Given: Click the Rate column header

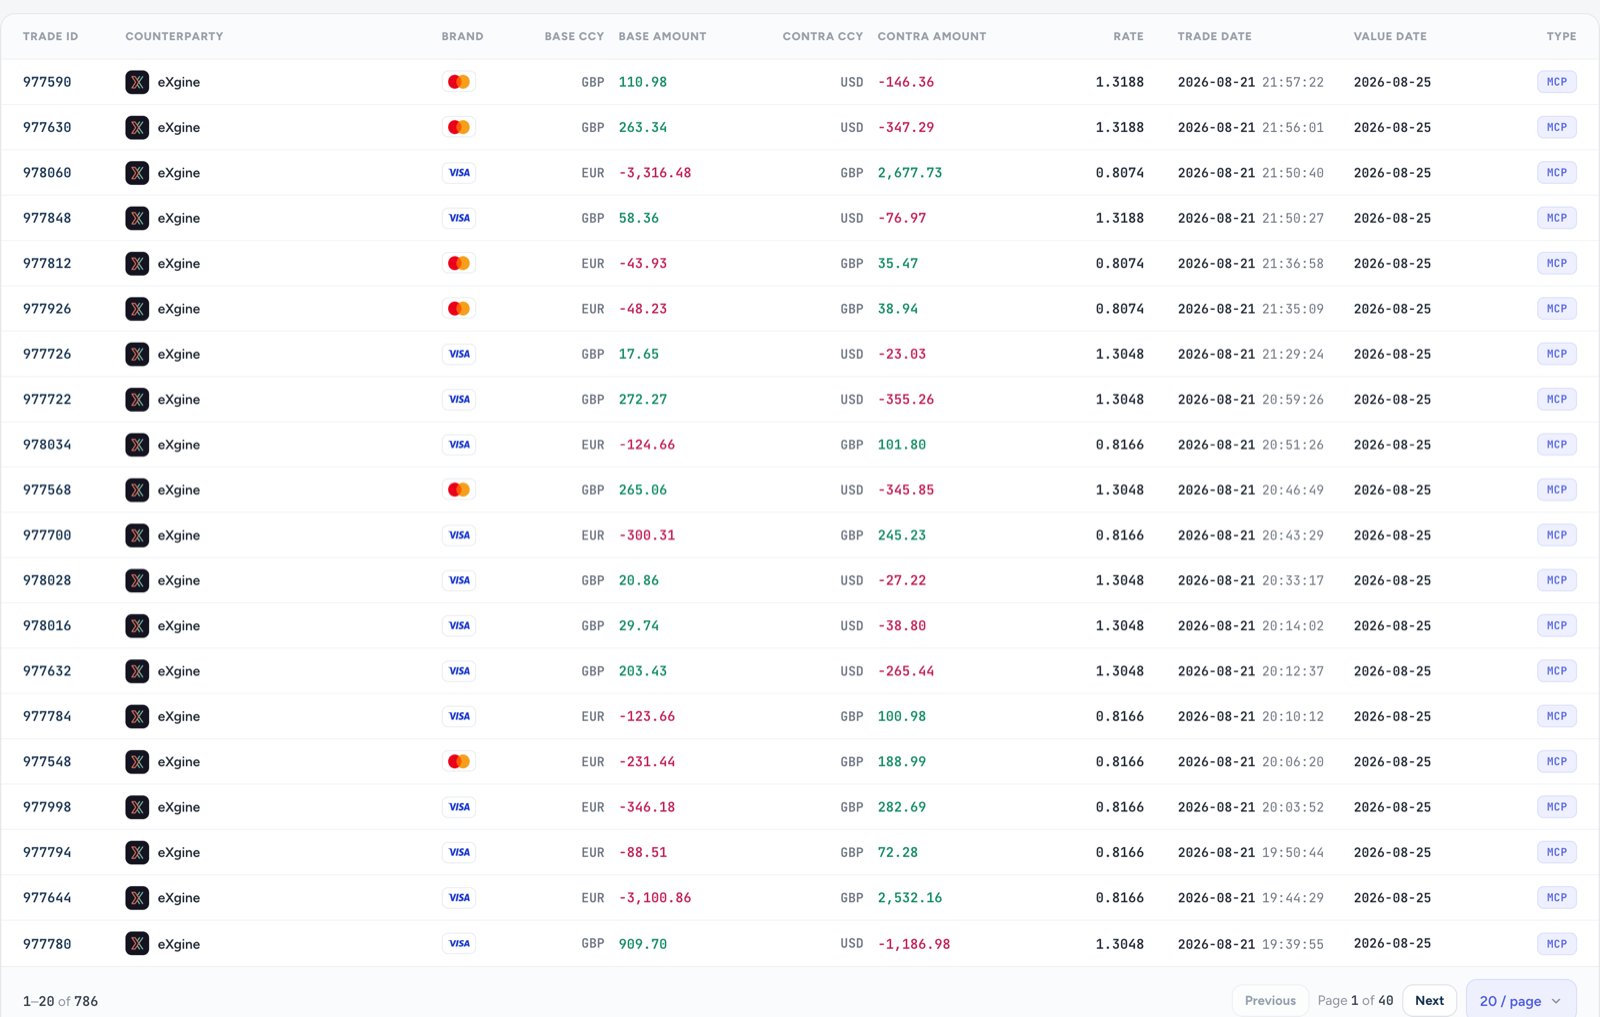Looking at the screenshot, I should [1128, 36].
